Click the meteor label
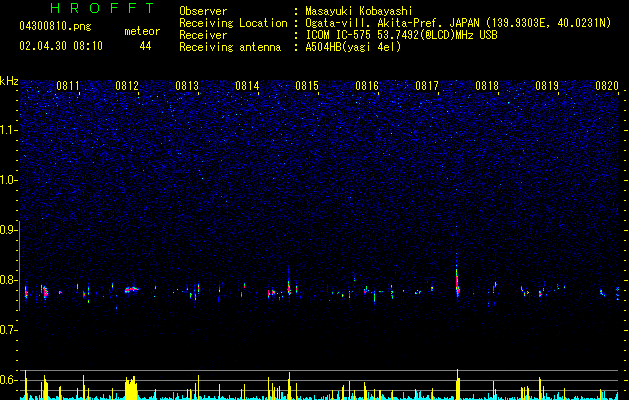Image resolution: width=629 pixels, height=400 pixels. click(142, 31)
